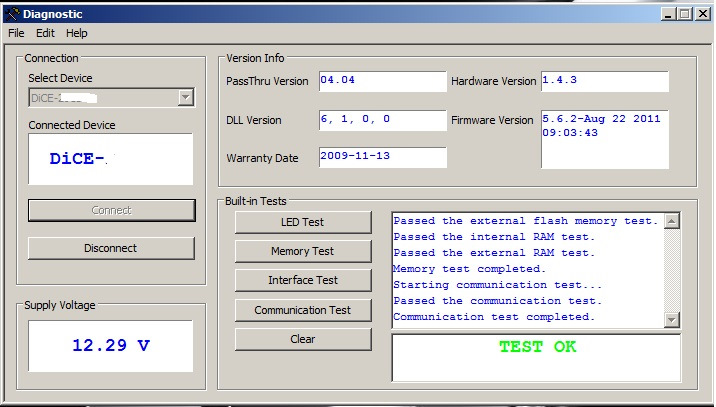The height and width of the screenshot is (407, 716).
Task: Select 'Memory test completed.' log line
Action: (469, 269)
